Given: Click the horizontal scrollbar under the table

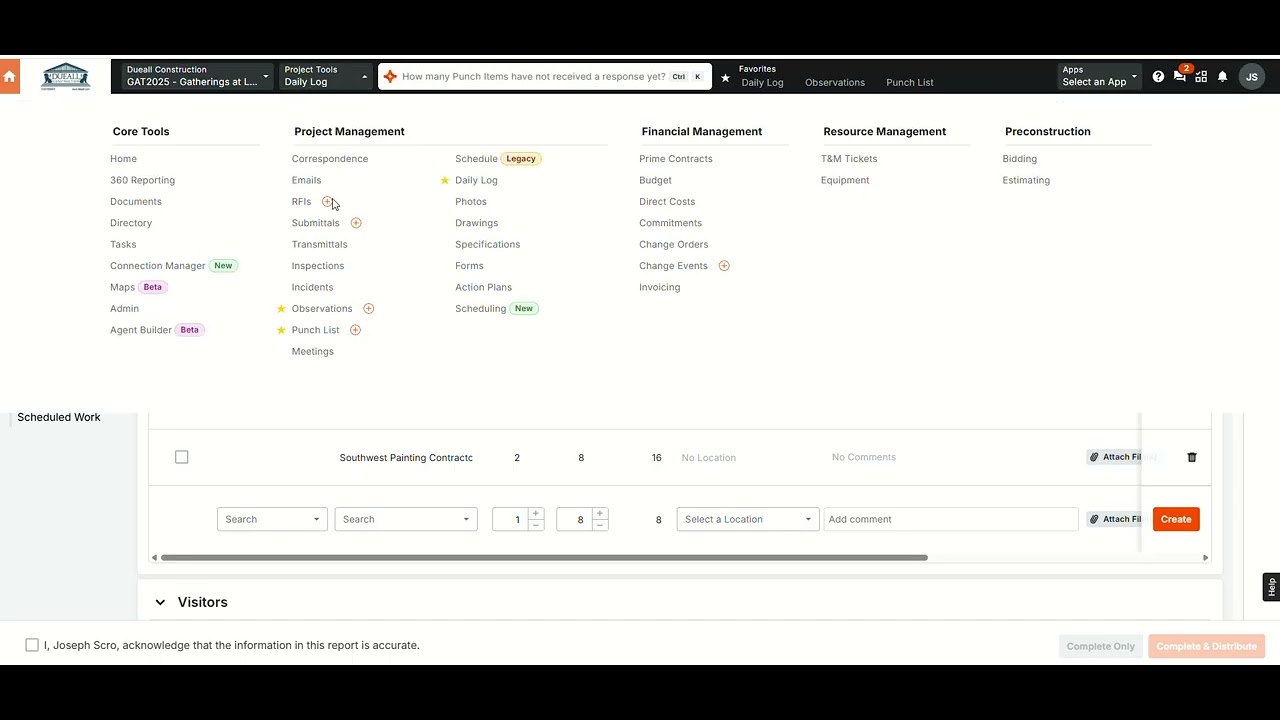Looking at the screenshot, I should [x=544, y=557].
